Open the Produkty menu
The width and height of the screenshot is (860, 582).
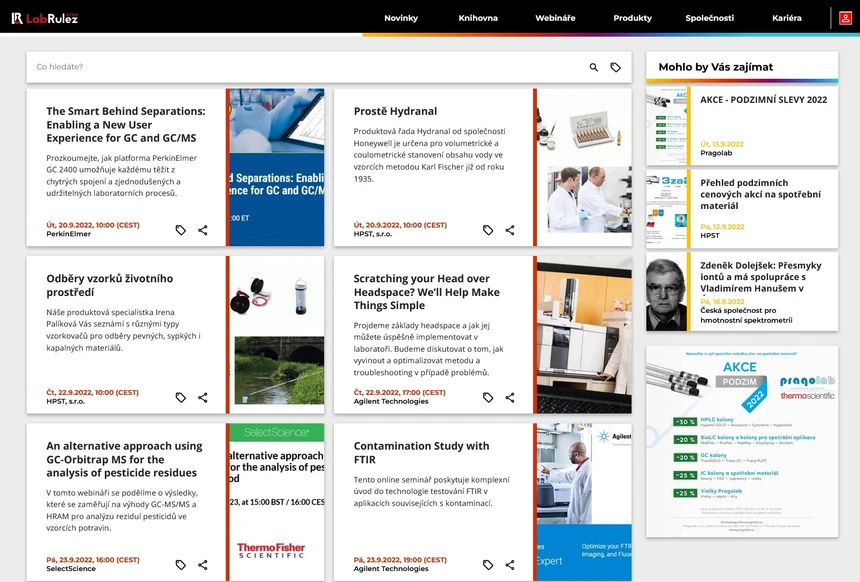634,17
